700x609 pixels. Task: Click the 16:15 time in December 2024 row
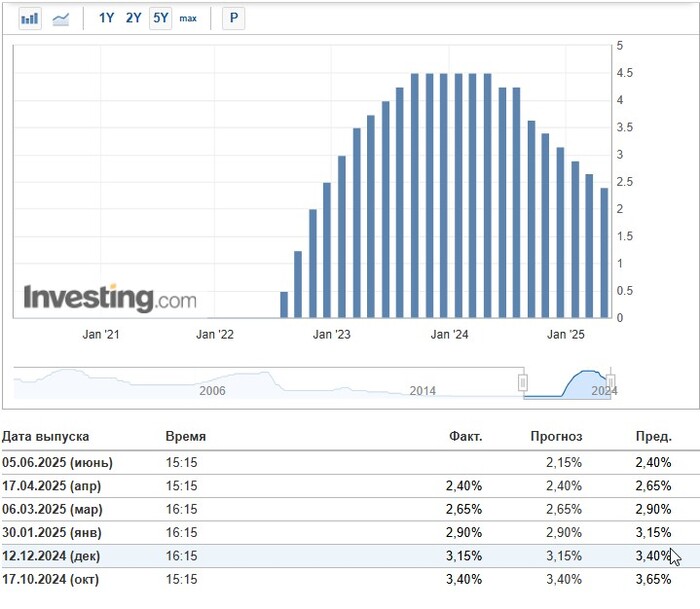pos(182,556)
